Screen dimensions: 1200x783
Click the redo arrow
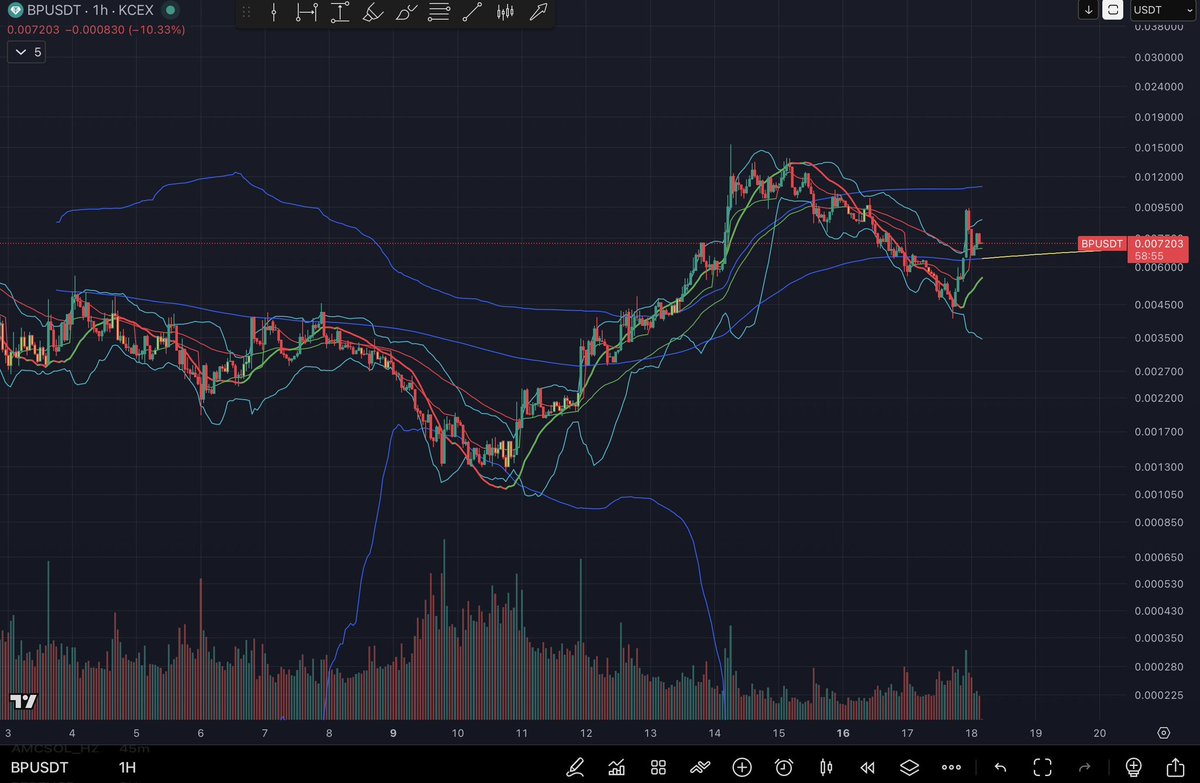[1084, 767]
